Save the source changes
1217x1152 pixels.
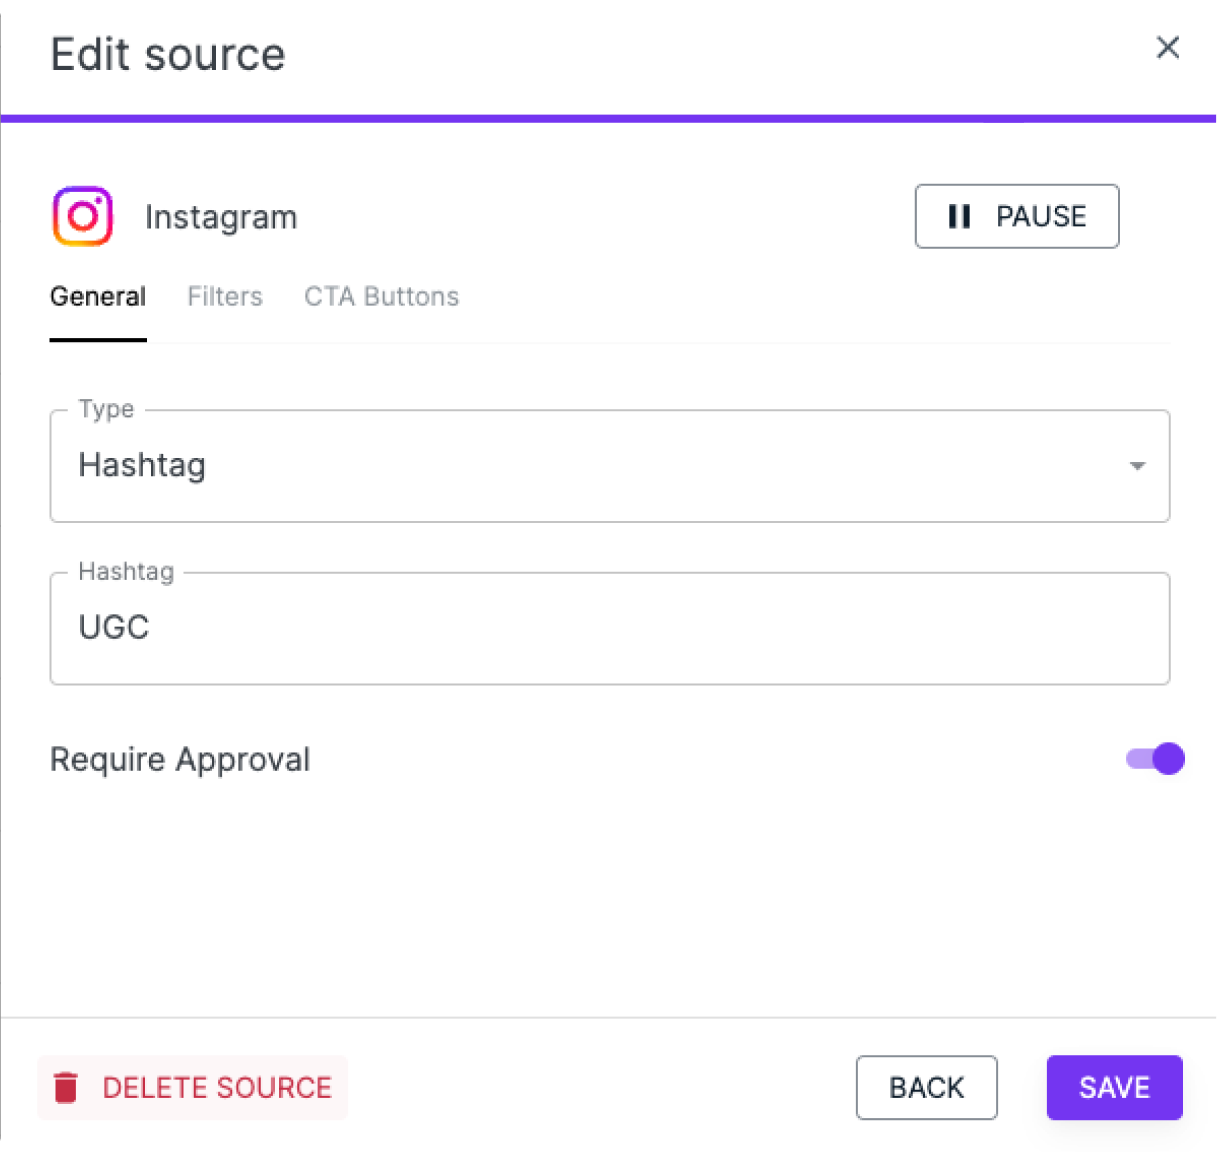coord(1114,1087)
